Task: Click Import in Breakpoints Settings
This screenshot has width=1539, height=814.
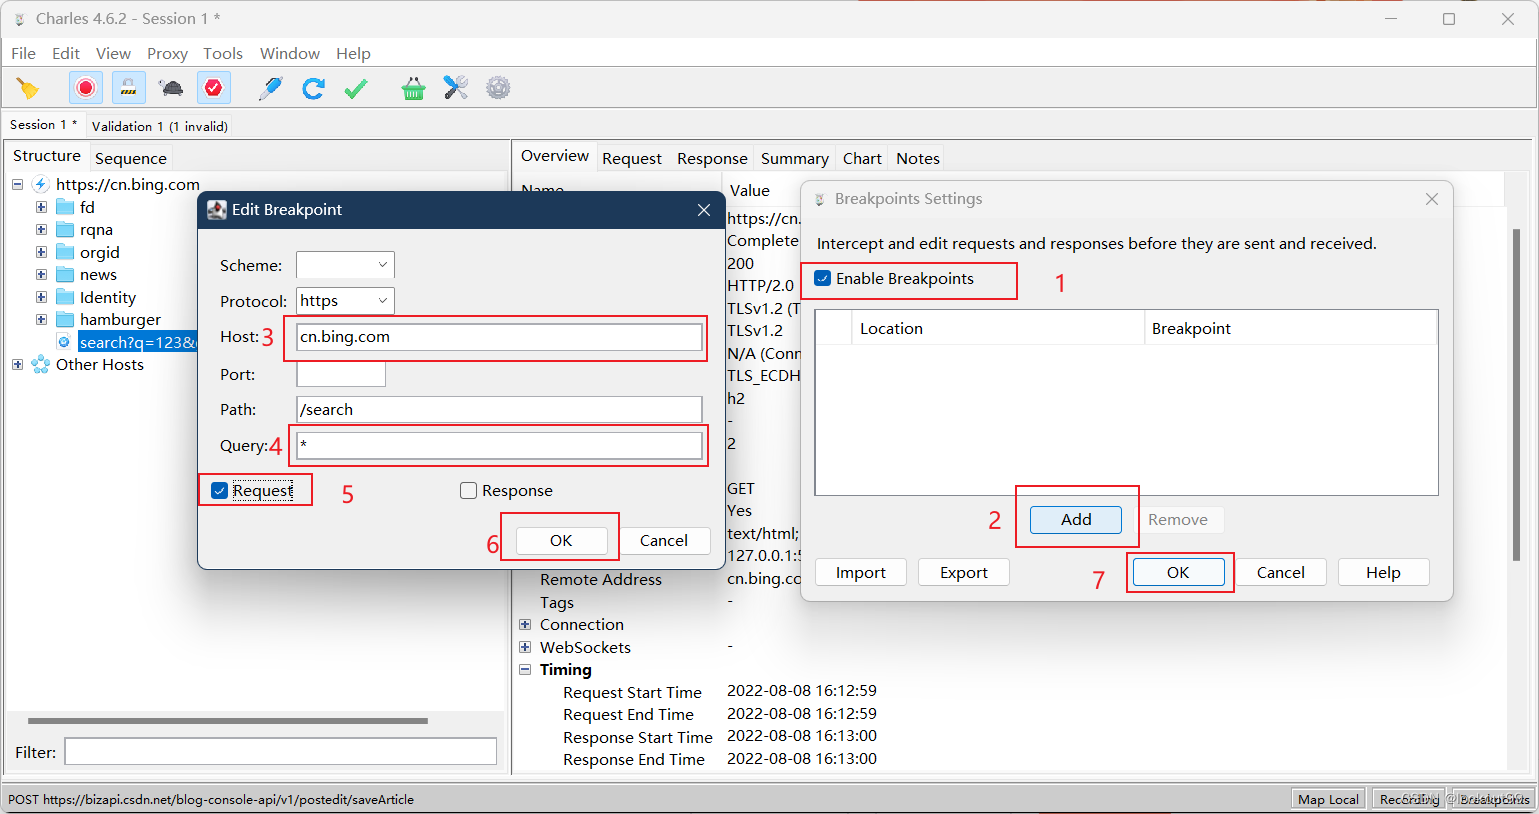Action: pyautogui.click(x=861, y=573)
